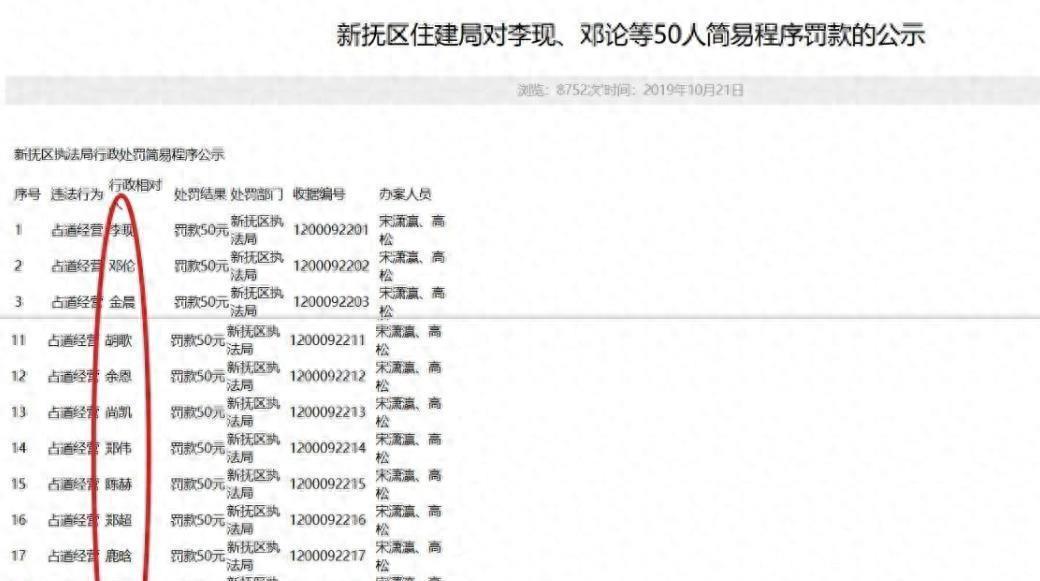Click the 行政相对 column header
This screenshot has width=1040, height=581.
[135, 186]
